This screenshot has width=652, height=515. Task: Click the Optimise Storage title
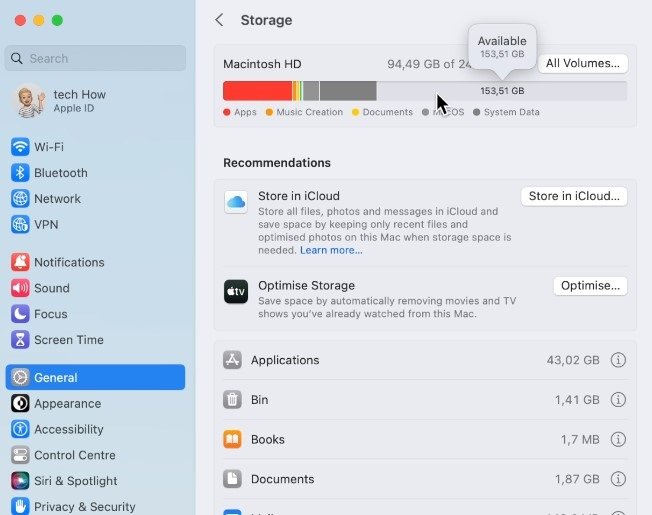coord(306,286)
